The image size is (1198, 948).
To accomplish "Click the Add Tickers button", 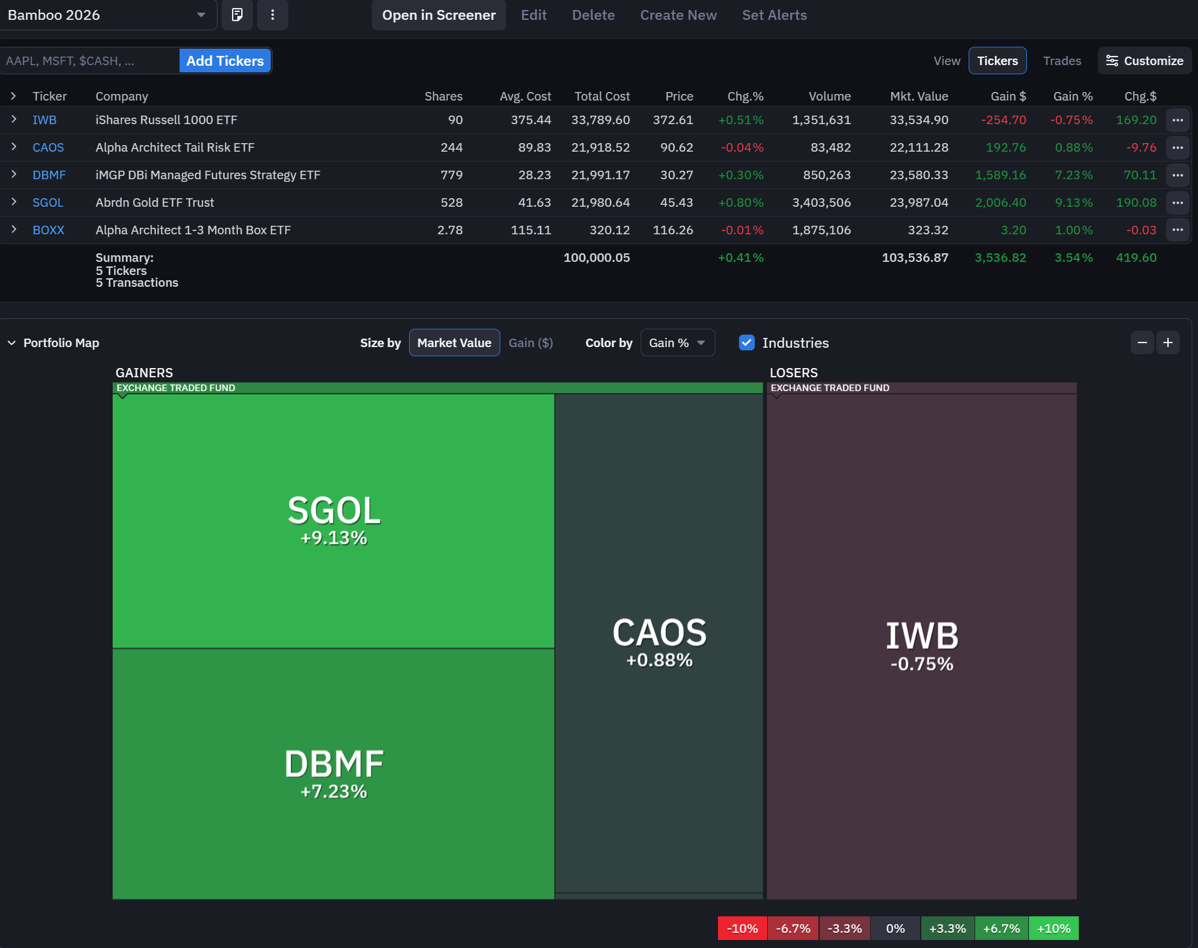I will (x=225, y=61).
